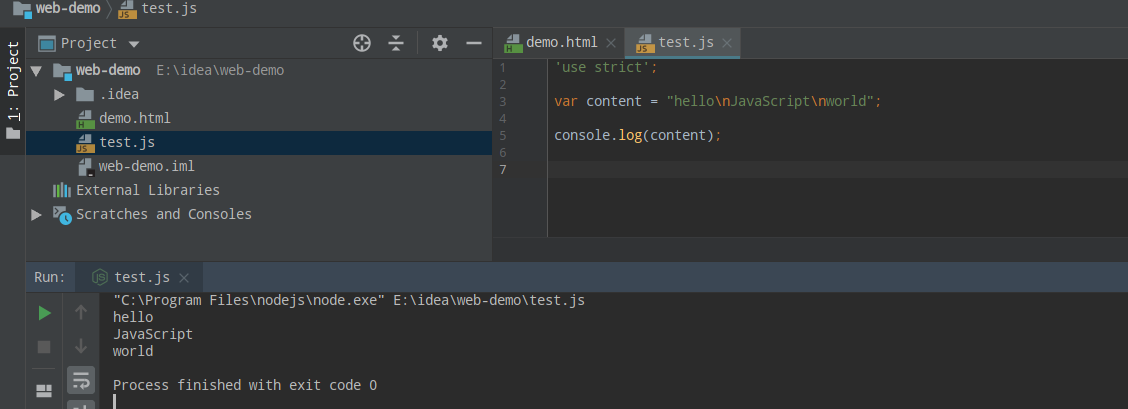This screenshot has height=409, width=1128.
Task: Click web-demo.iml file icon in tree
Action: point(86,167)
